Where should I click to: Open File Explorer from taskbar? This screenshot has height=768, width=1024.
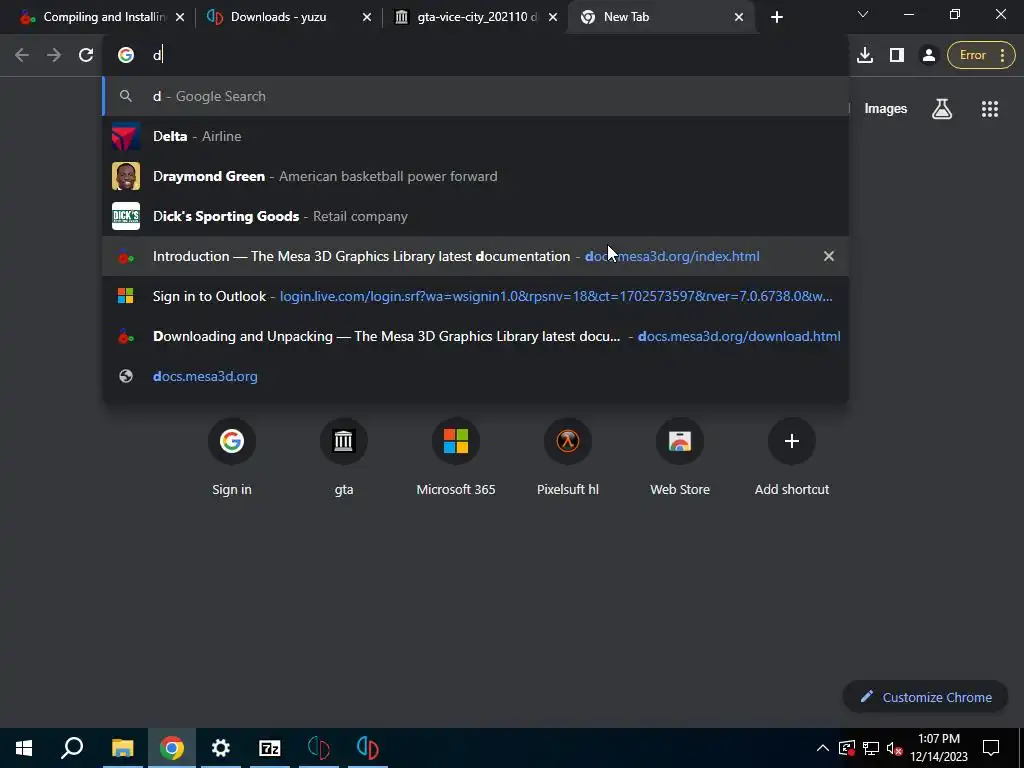tap(122, 748)
